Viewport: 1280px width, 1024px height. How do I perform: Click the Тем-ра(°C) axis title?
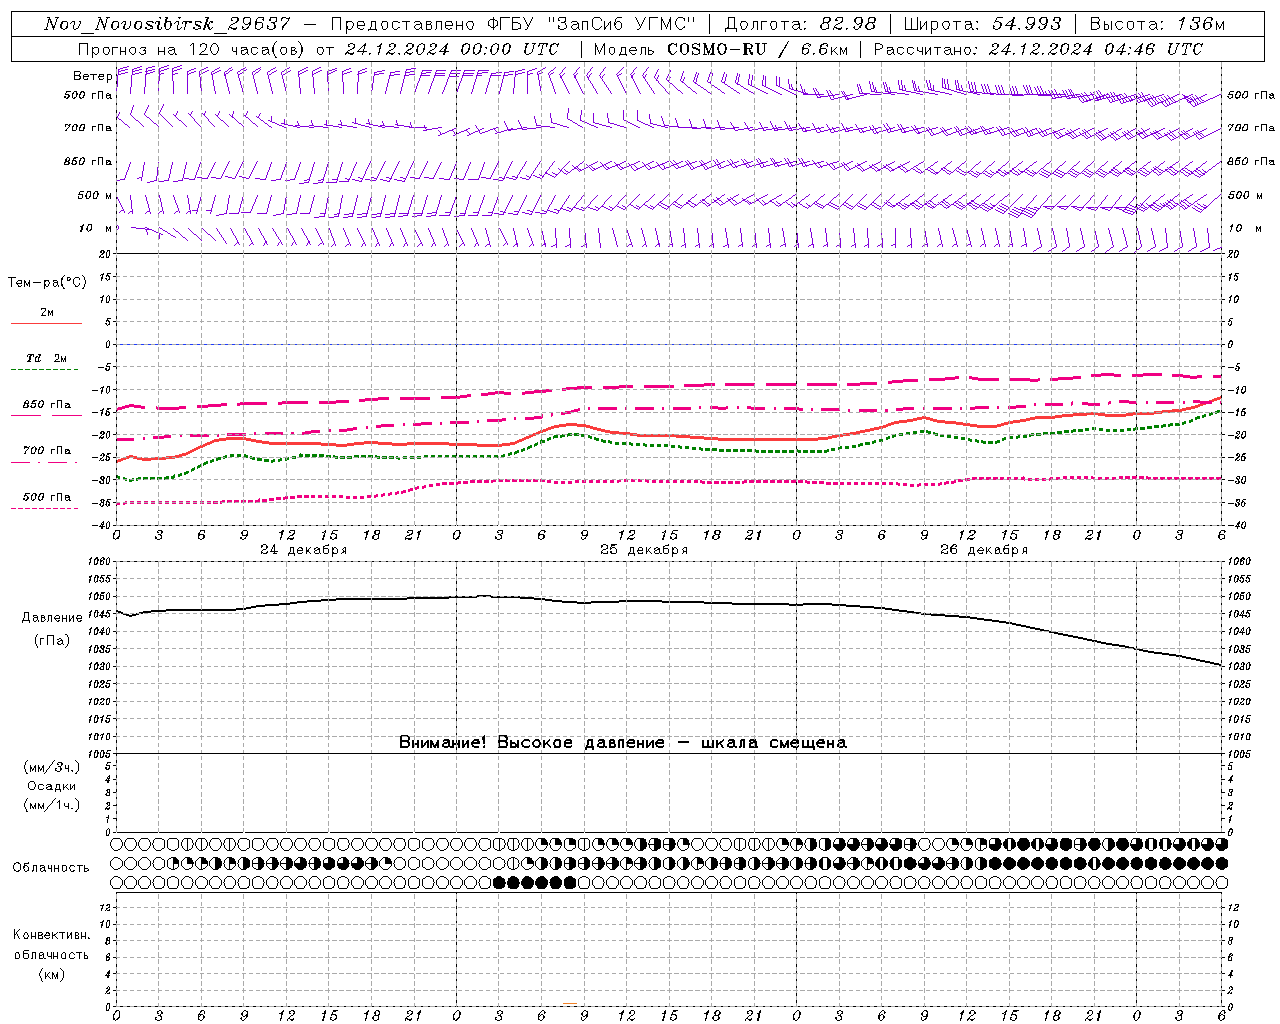[x=47, y=283]
